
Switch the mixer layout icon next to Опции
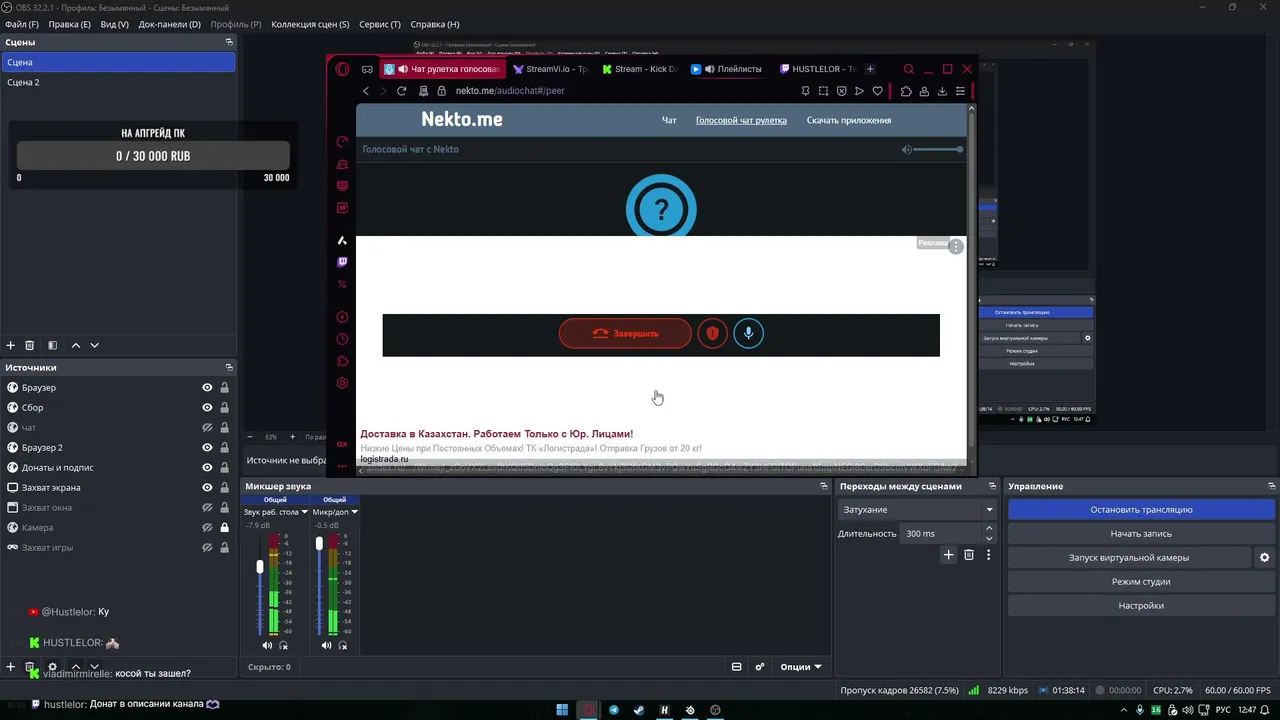click(737, 667)
